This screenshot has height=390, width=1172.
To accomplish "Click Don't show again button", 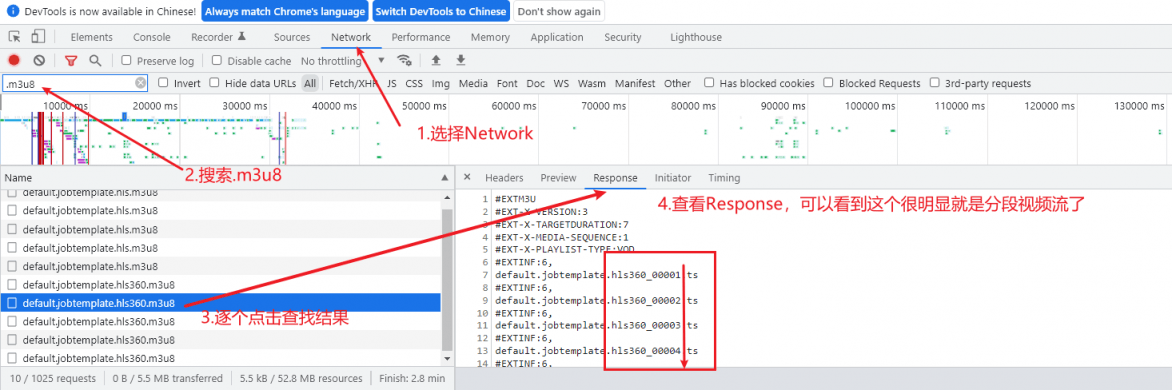I will pyautogui.click(x=558, y=12).
